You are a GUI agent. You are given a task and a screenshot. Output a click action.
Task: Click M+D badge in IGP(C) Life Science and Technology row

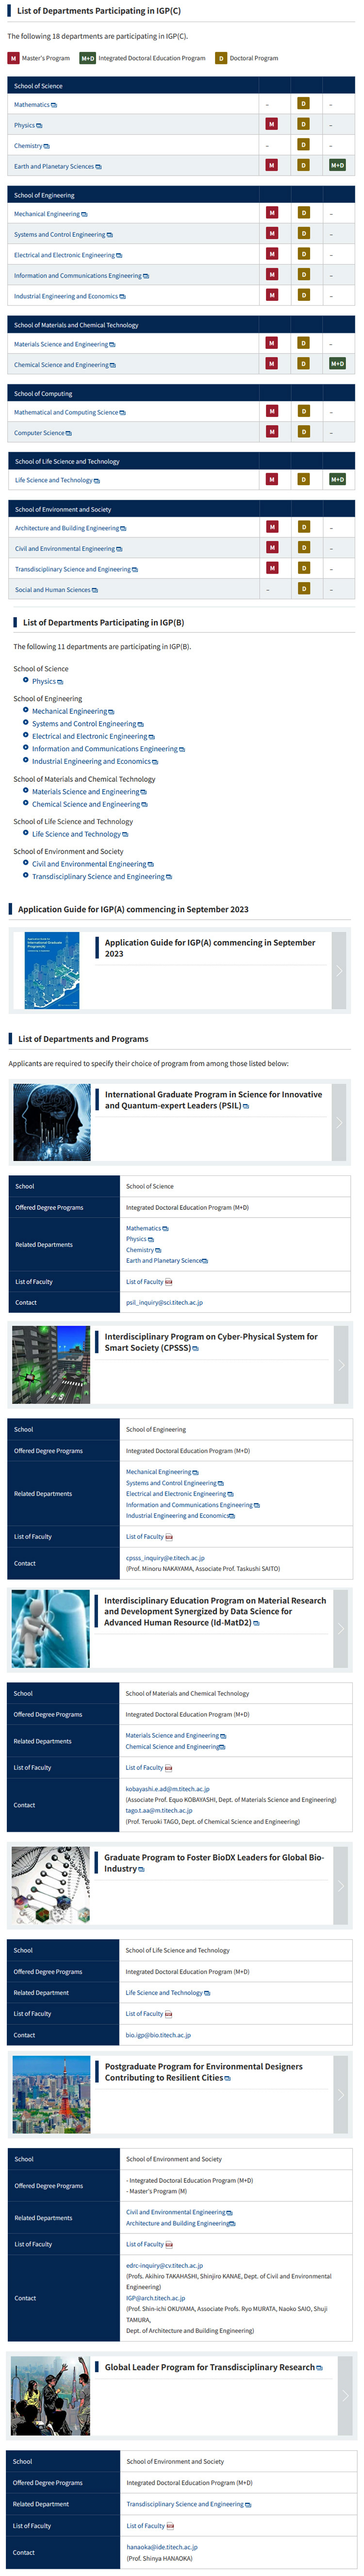(x=337, y=480)
